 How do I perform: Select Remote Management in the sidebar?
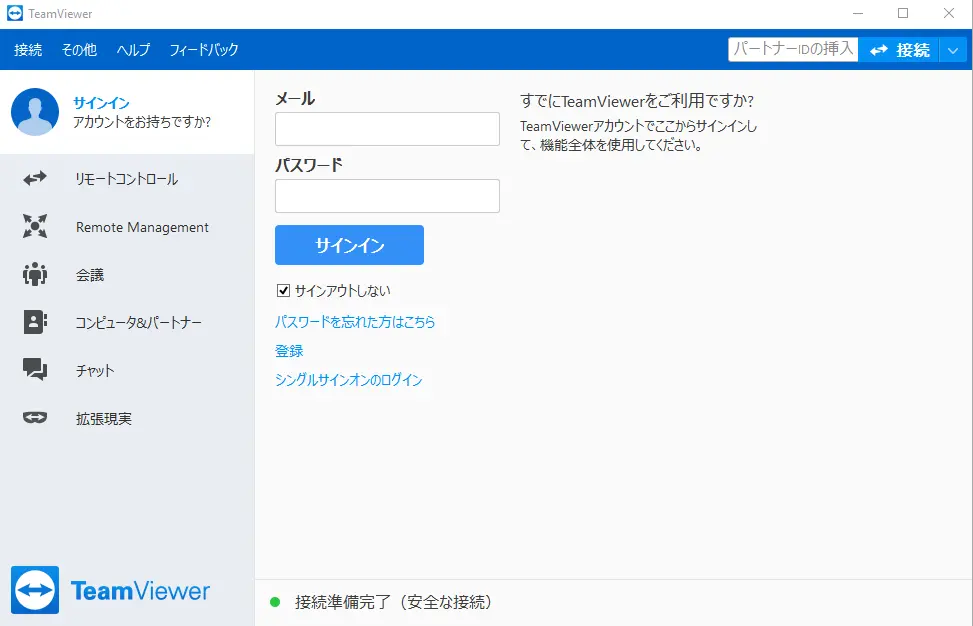[127, 227]
